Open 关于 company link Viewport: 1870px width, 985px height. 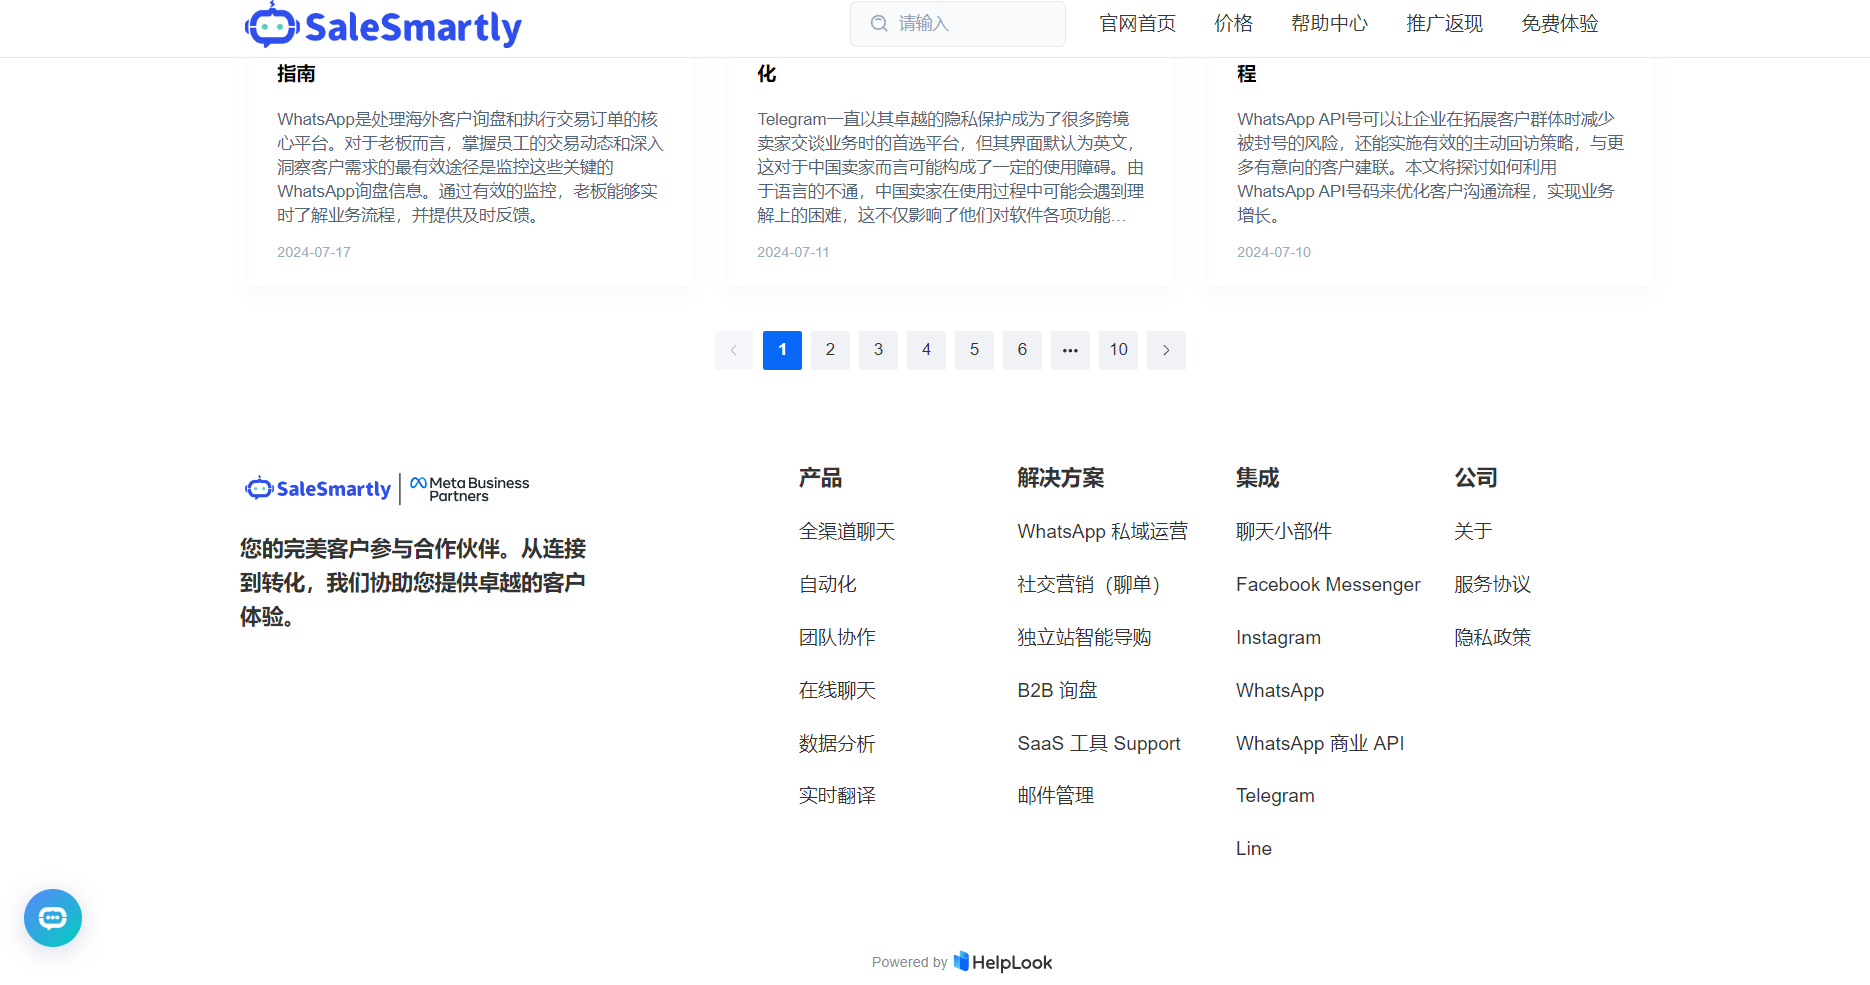[x=1473, y=532]
